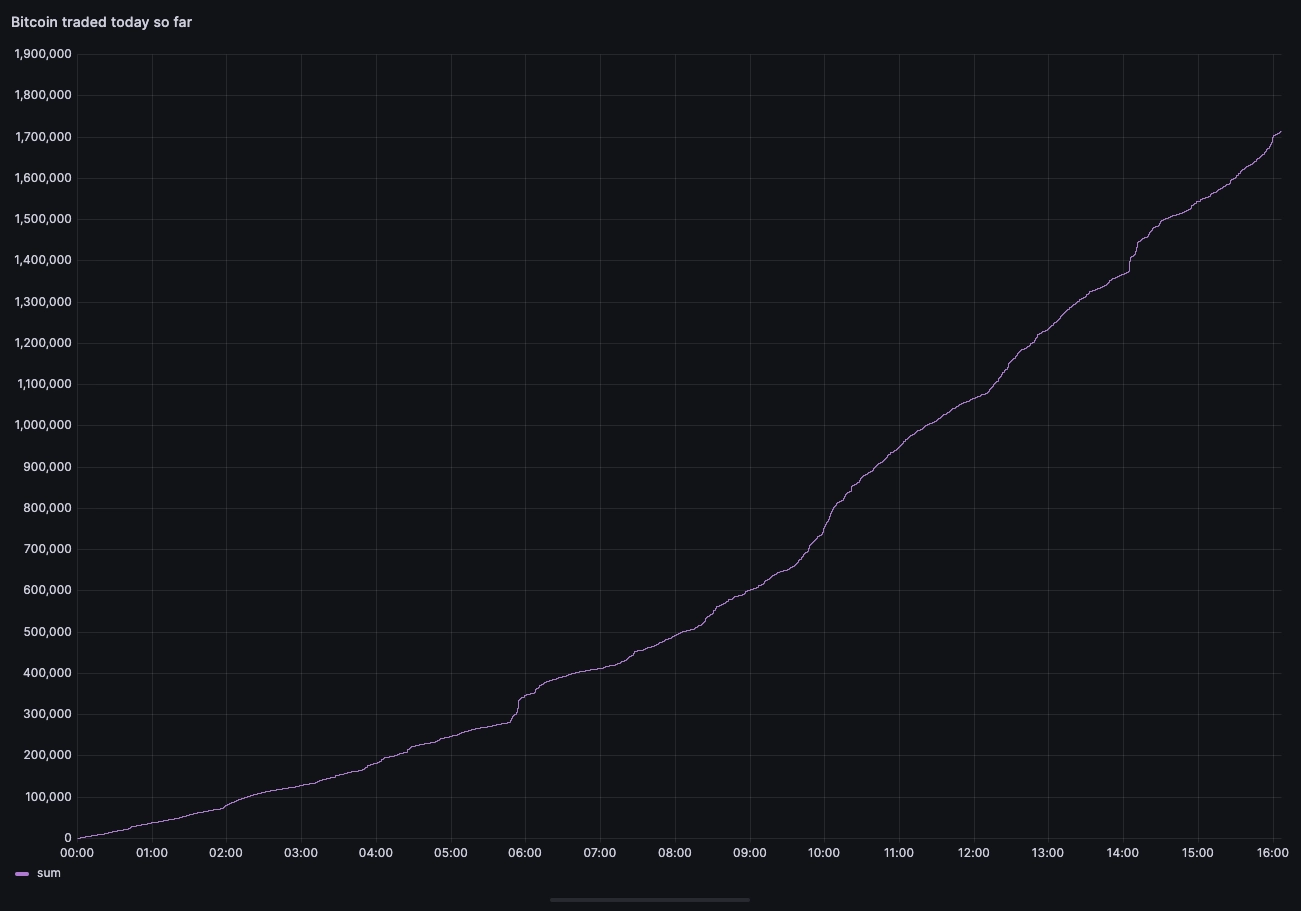The image size is (1301, 911).
Task: Click the '700,000' y-axis label
Action: point(48,549)
